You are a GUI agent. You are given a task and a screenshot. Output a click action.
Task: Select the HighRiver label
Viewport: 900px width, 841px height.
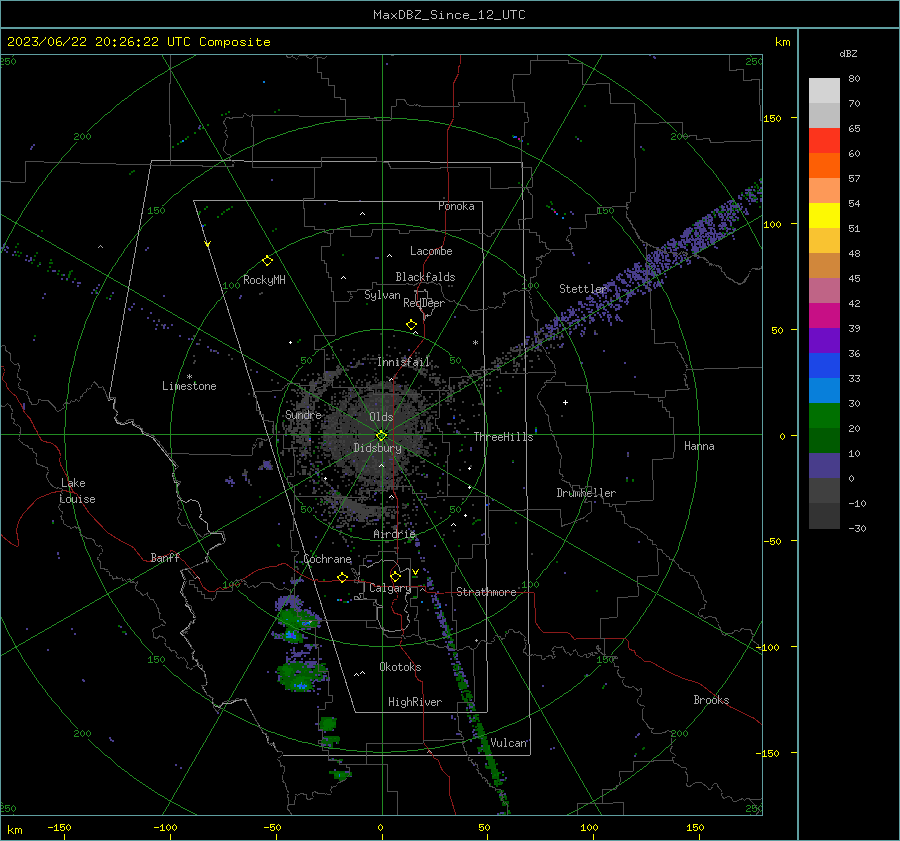415,702
